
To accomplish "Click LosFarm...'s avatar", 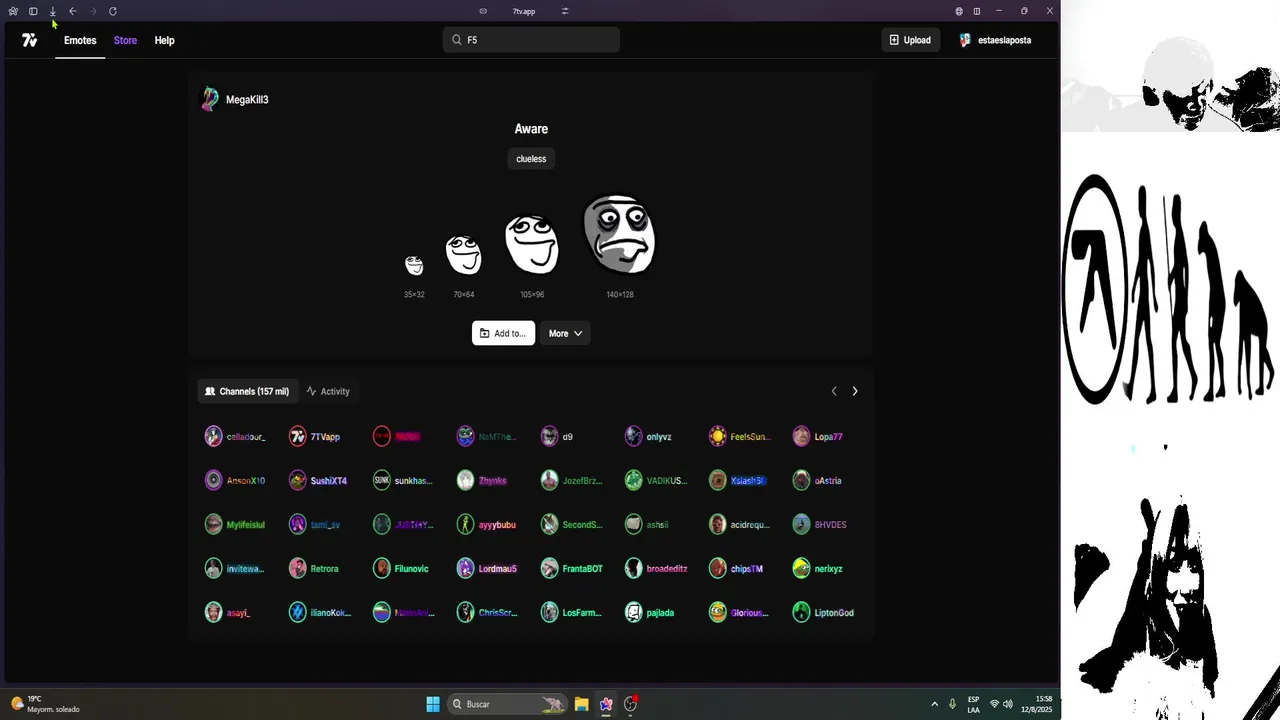I will click(549, 612).
